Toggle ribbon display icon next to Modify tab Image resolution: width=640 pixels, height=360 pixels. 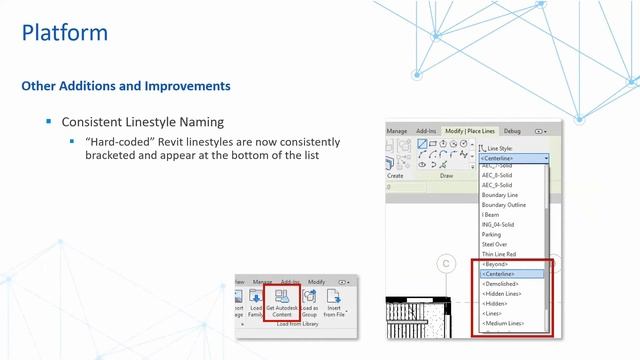click(342, 282)
